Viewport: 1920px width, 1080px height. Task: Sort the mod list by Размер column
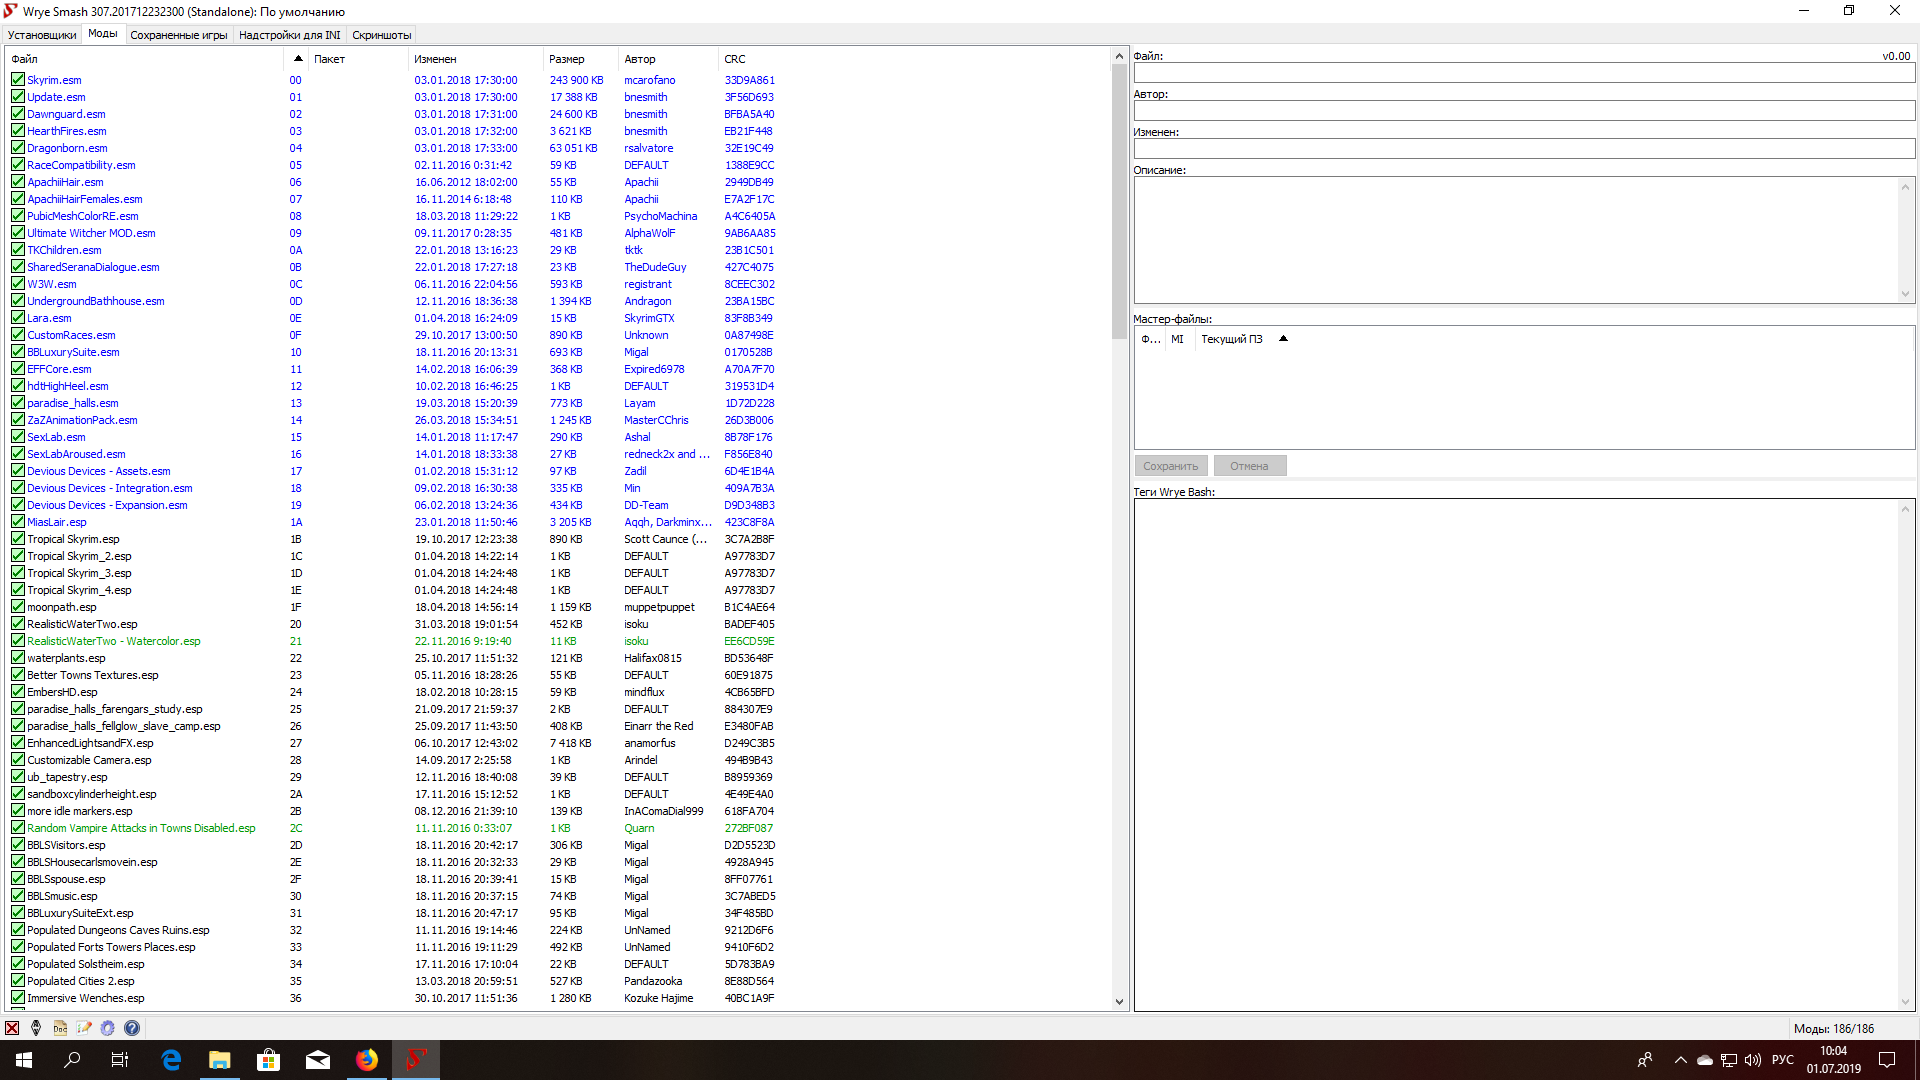coord(567,59)
